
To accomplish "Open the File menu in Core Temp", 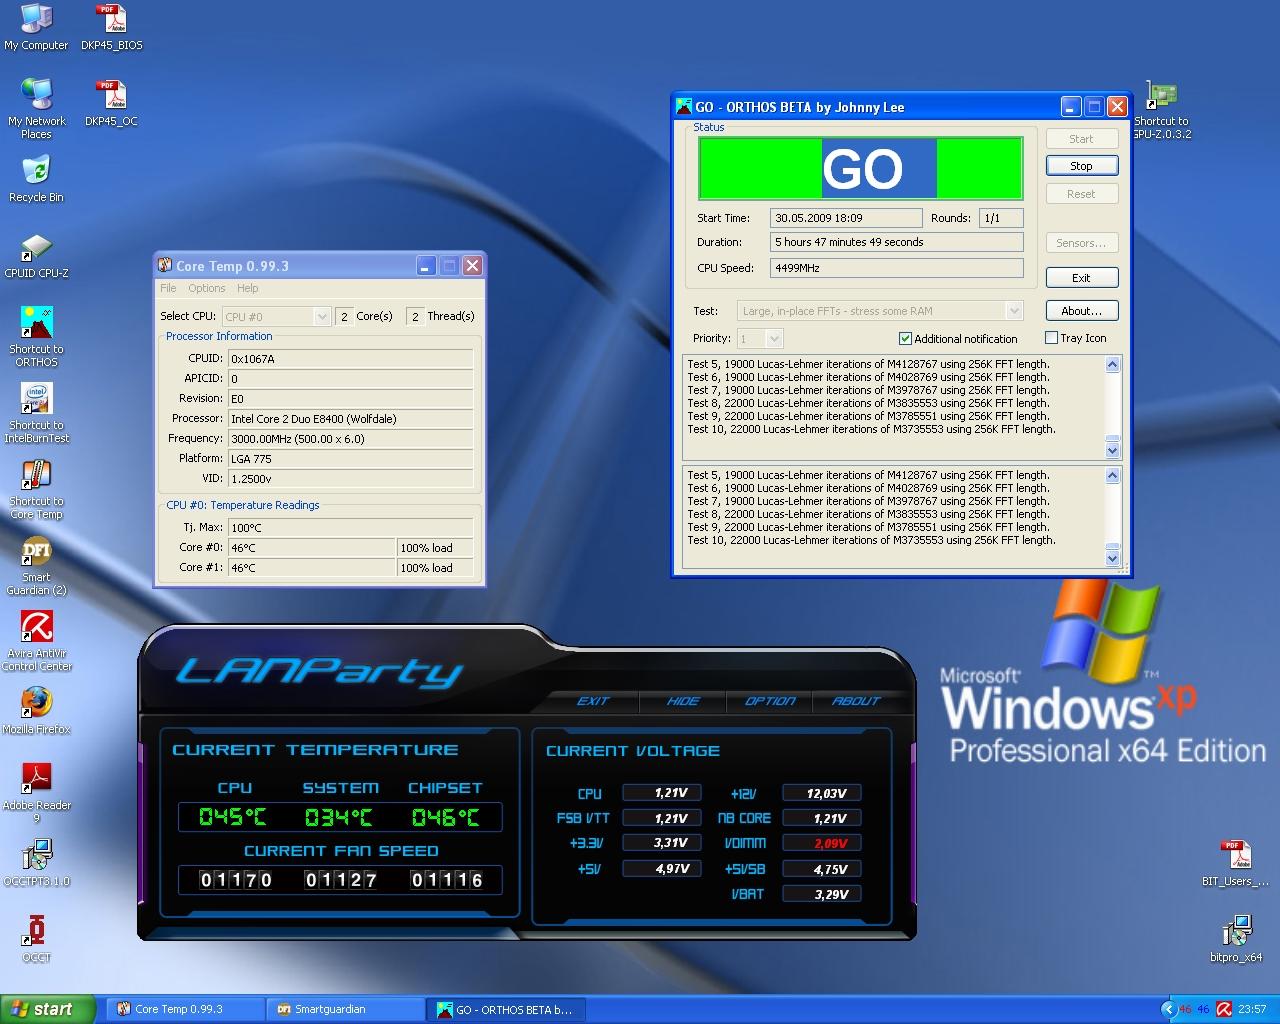I will click(x=168, y=288).
